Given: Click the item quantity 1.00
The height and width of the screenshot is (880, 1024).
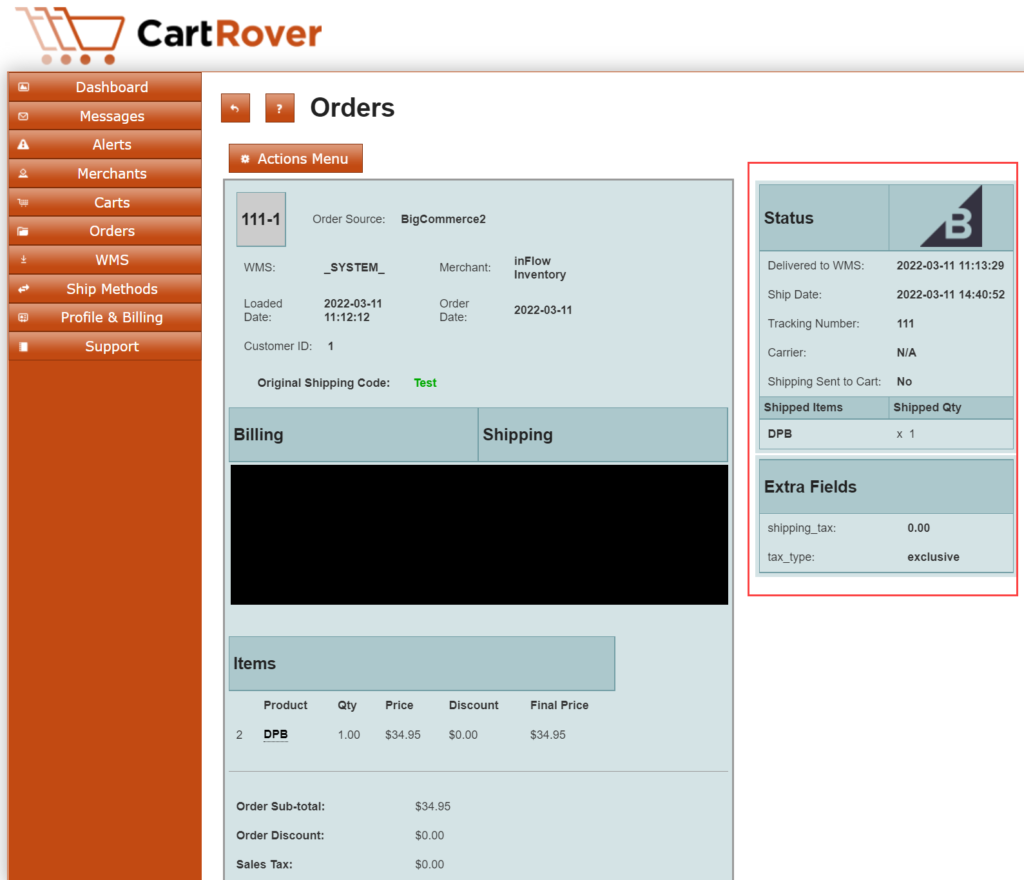Looking at the screenshot, I should (349, 735).
